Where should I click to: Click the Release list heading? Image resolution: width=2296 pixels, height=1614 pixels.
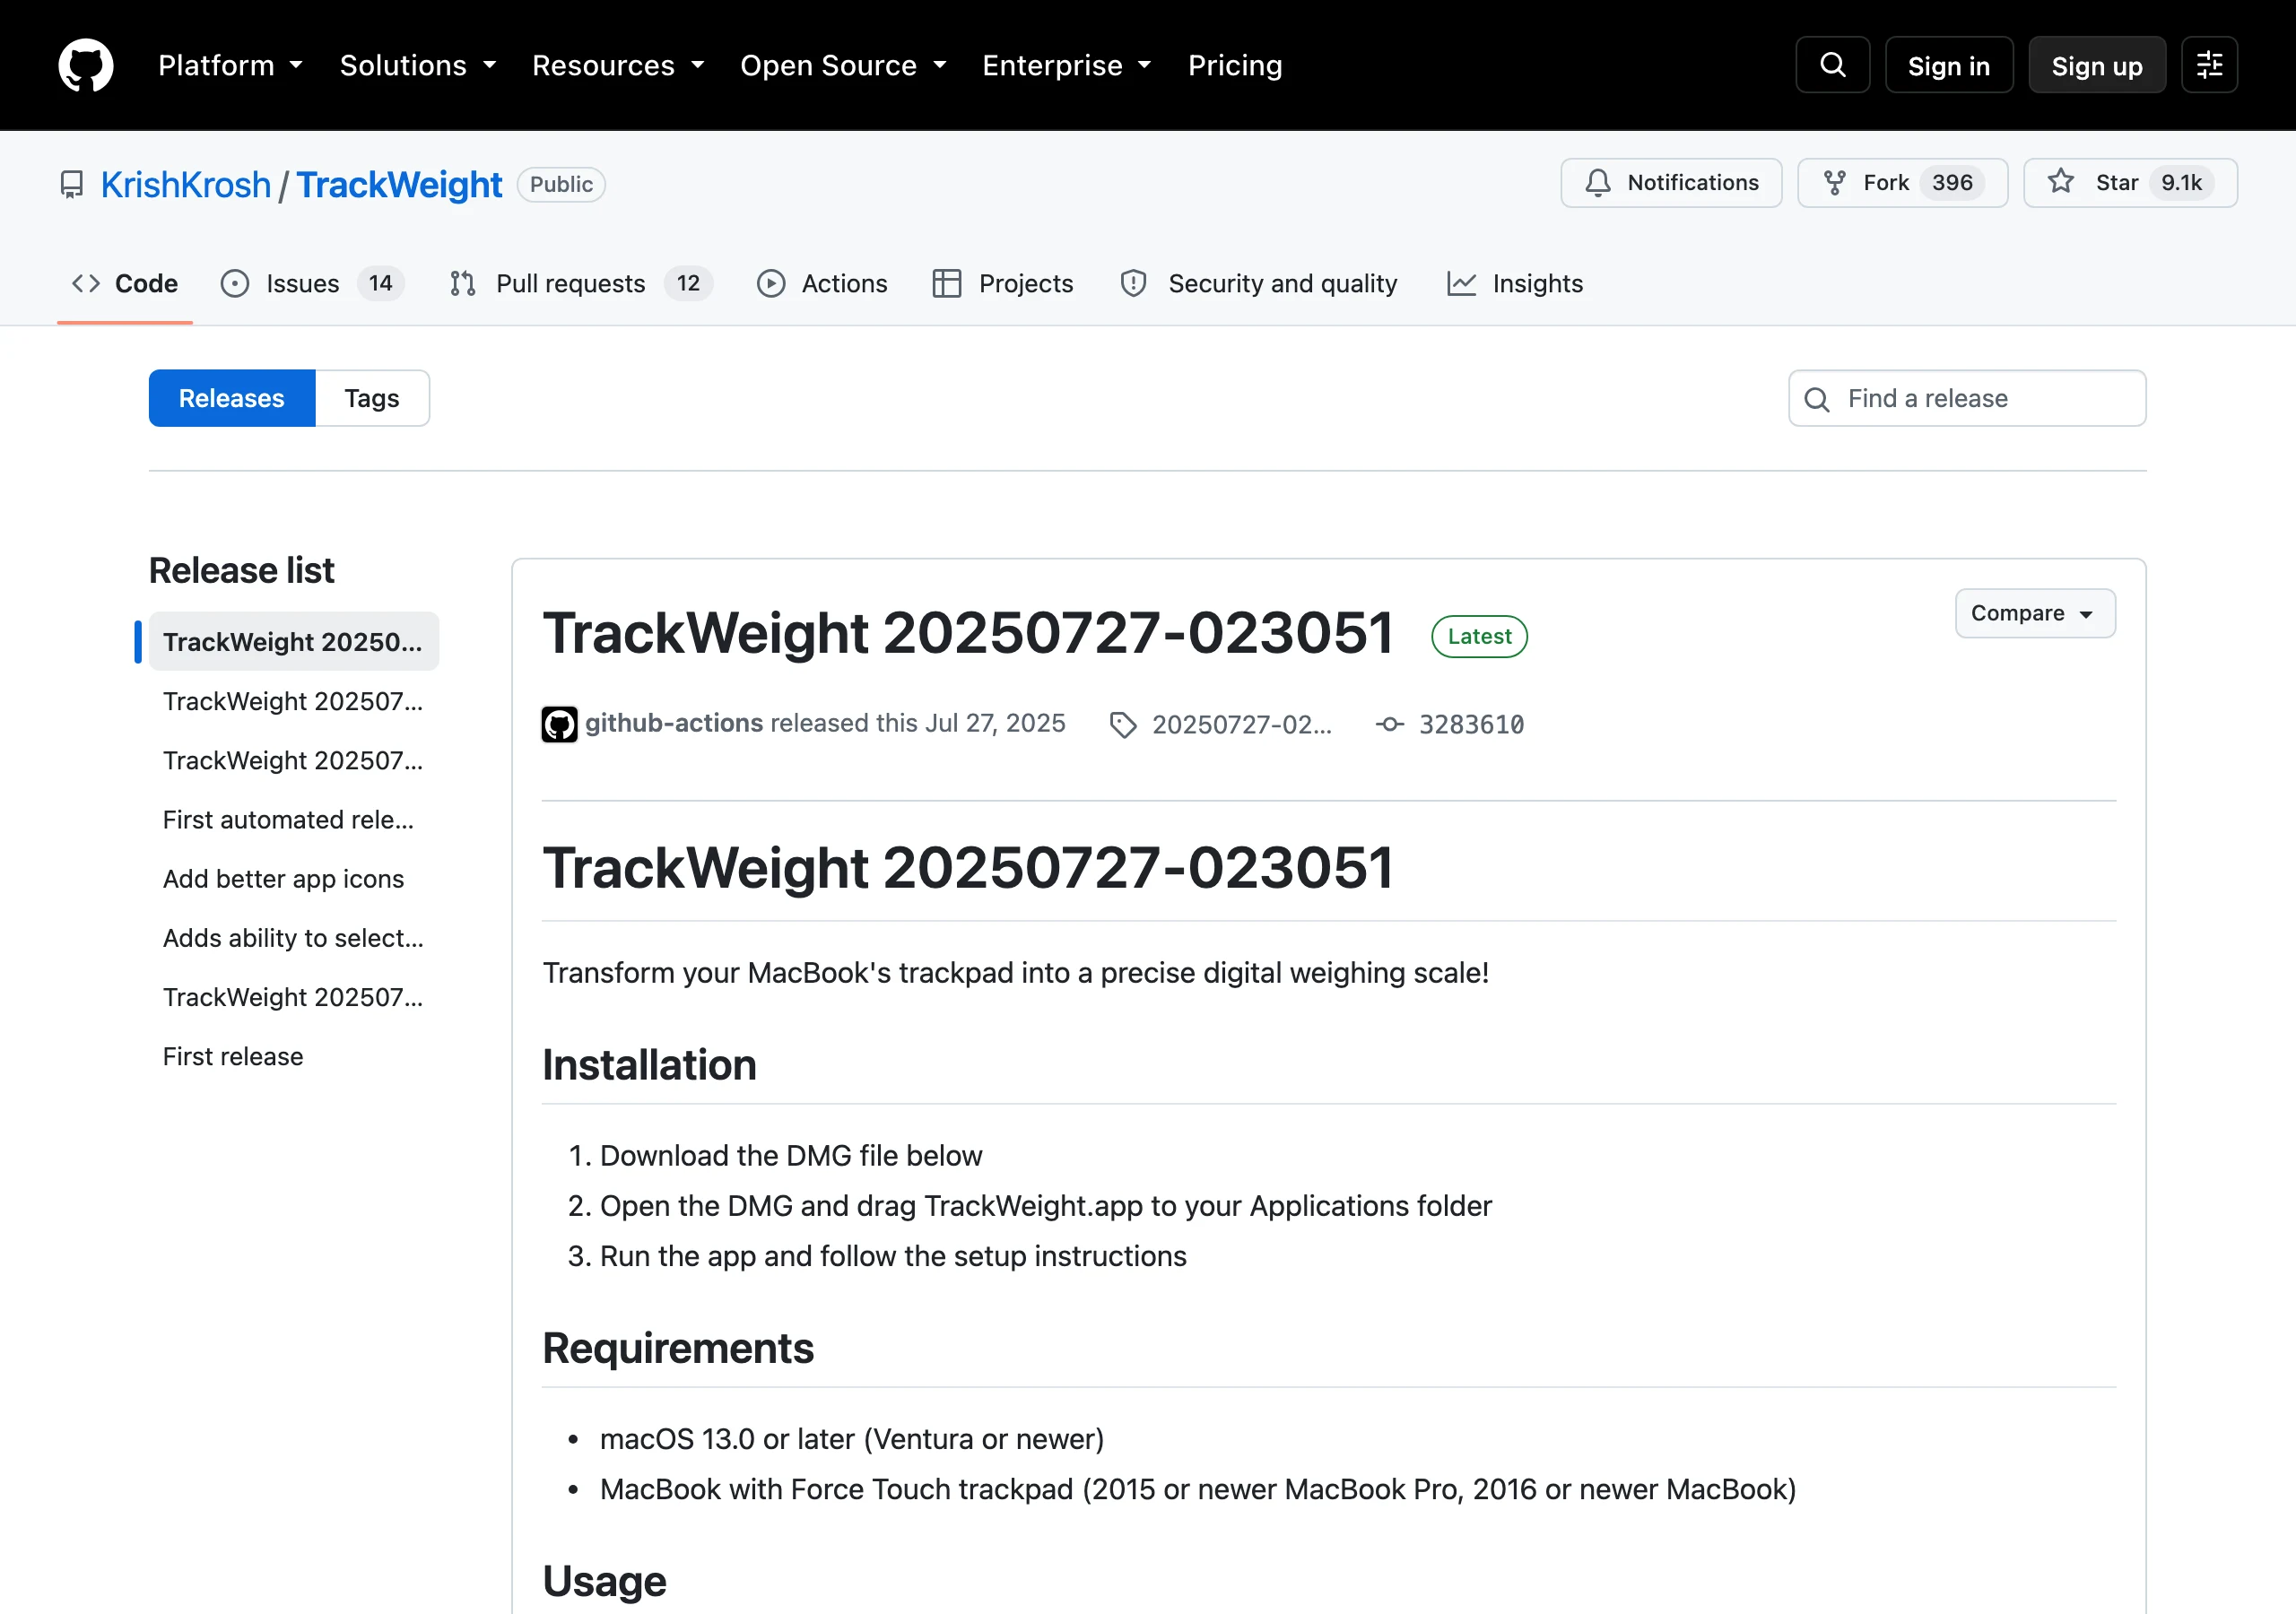click(242, 570)
